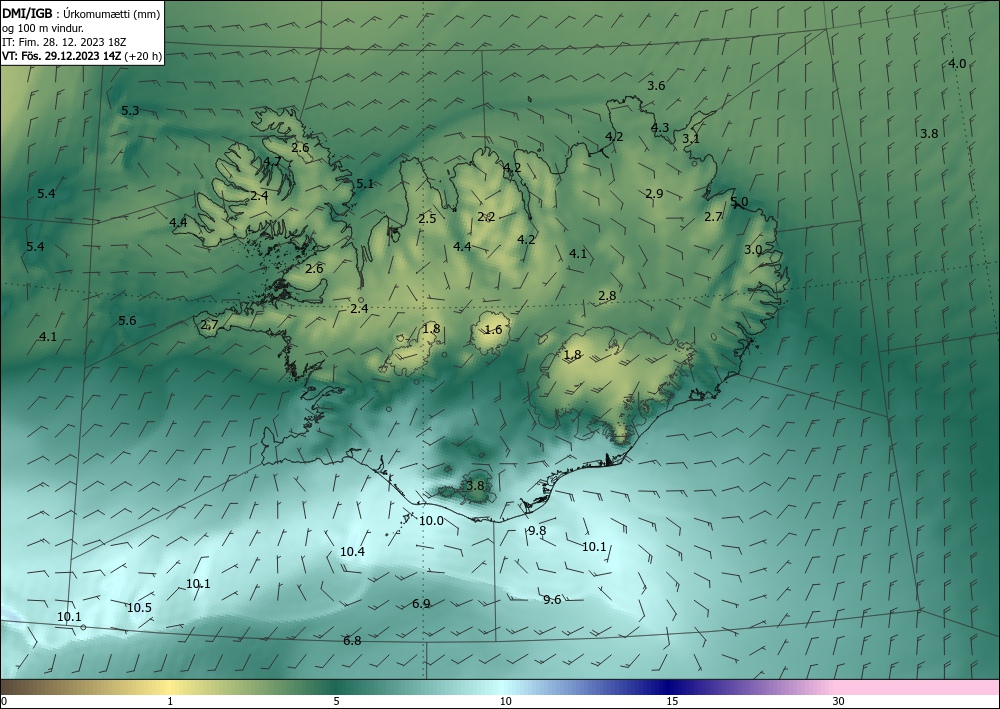Click the color scale label 0
This screenshot has height=709, width=1000.
pyautogui.click(x=4, y=702)
